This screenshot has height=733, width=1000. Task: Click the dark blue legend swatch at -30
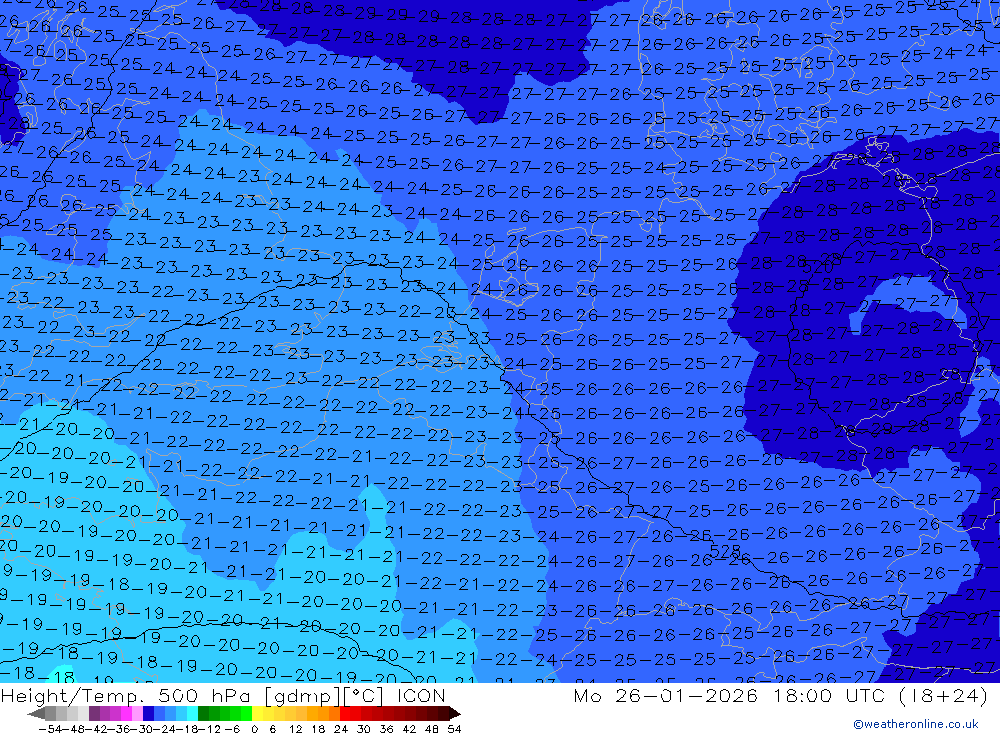click(148, 713)
